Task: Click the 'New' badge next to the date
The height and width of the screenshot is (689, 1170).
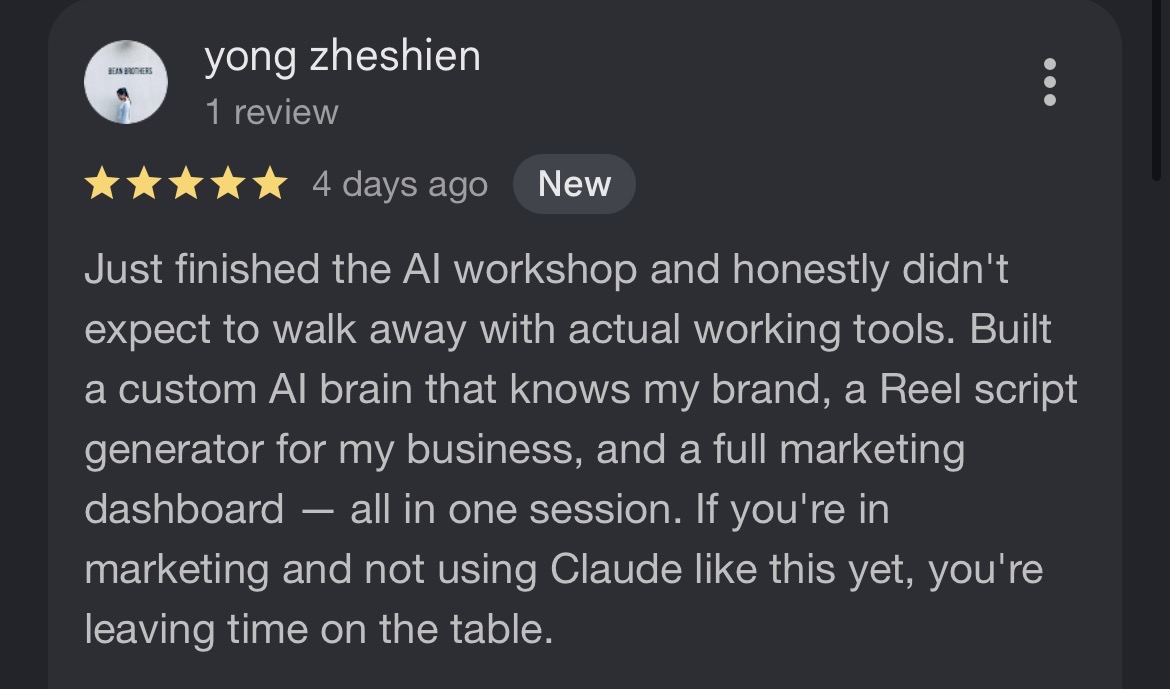Action: [575, 184]
